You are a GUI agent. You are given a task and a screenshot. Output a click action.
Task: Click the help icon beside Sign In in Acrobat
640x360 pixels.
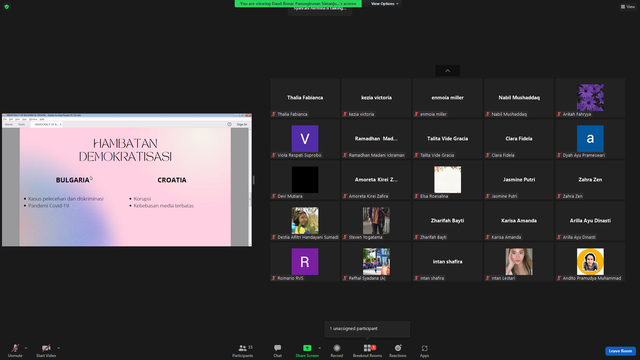229,124
